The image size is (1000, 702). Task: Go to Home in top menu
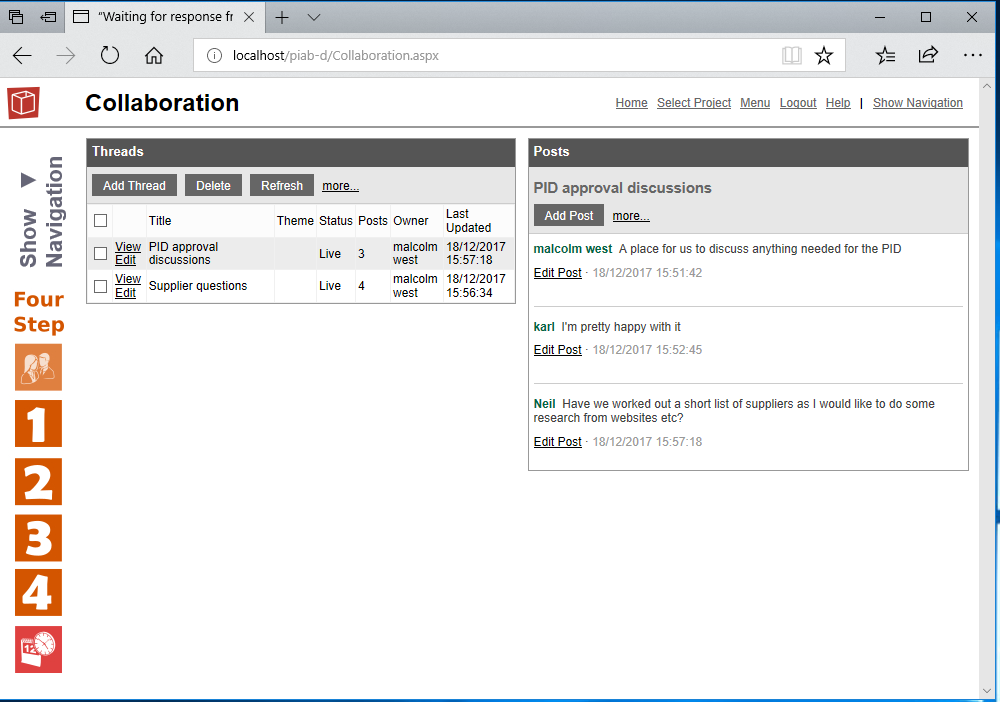(631, 103)
